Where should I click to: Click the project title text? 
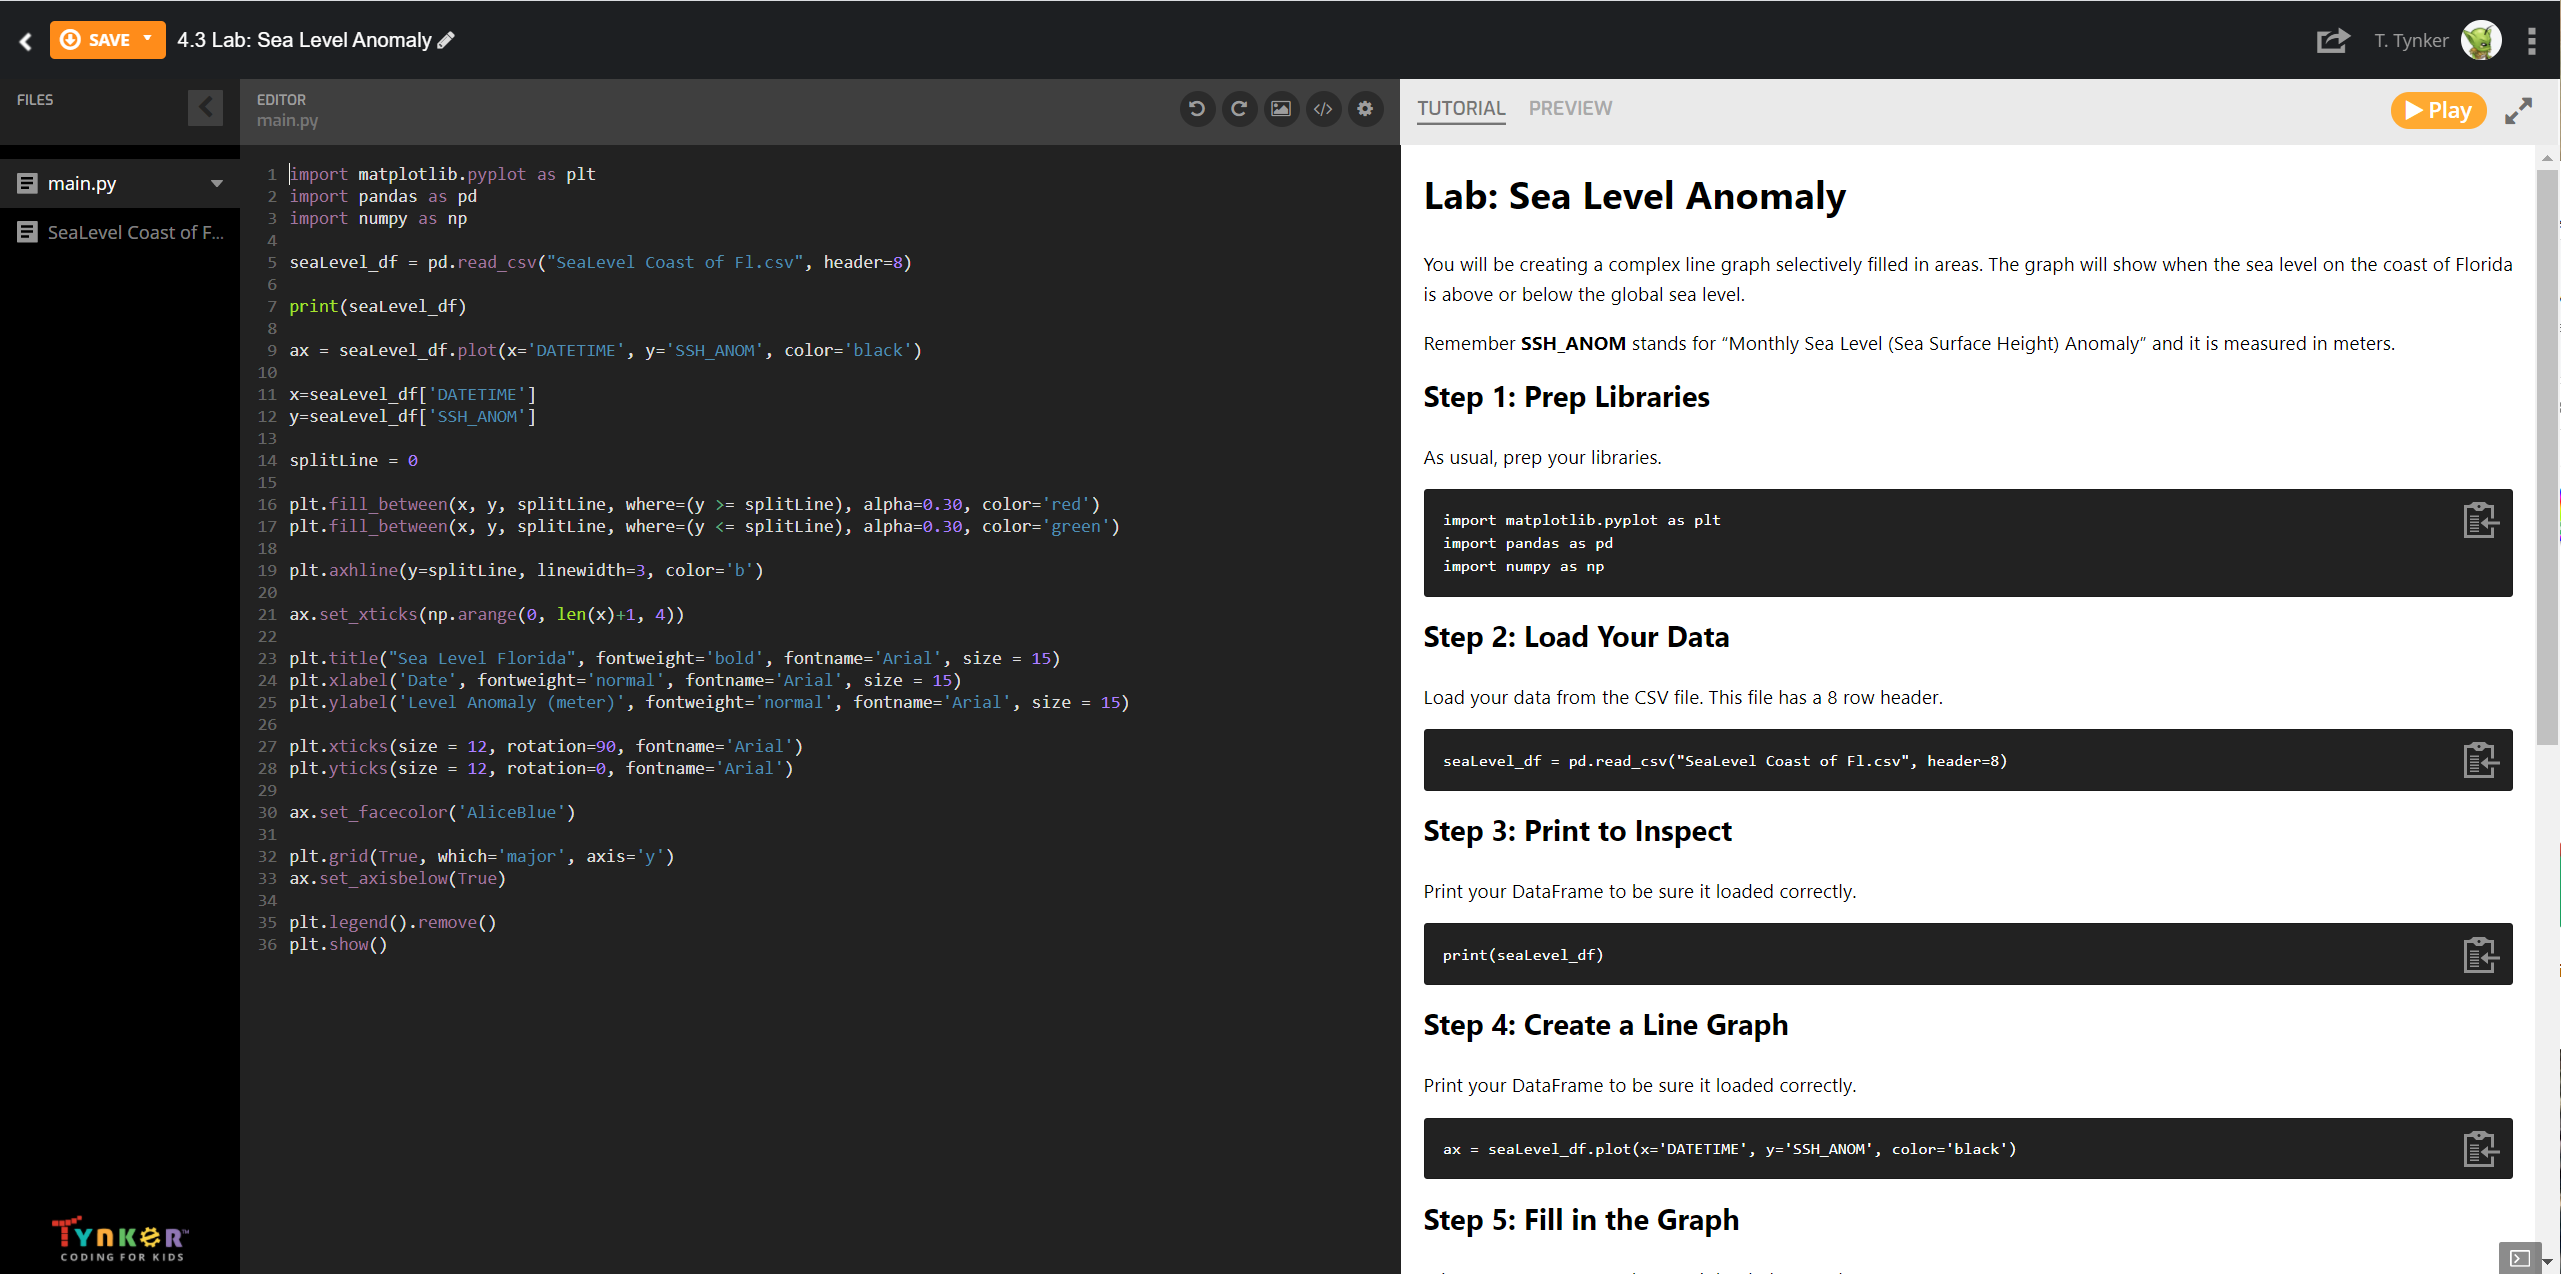pos(304,40)
